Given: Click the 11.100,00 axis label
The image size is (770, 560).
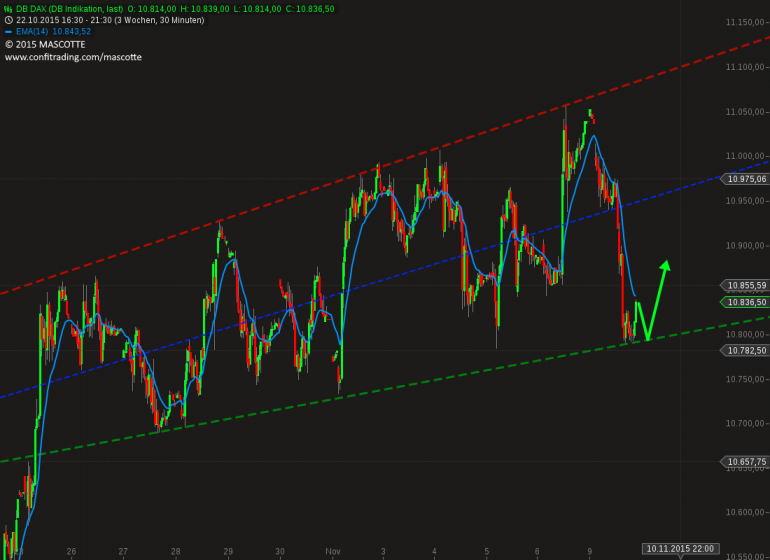Looking at the screenshot, I should click(745, 67).
